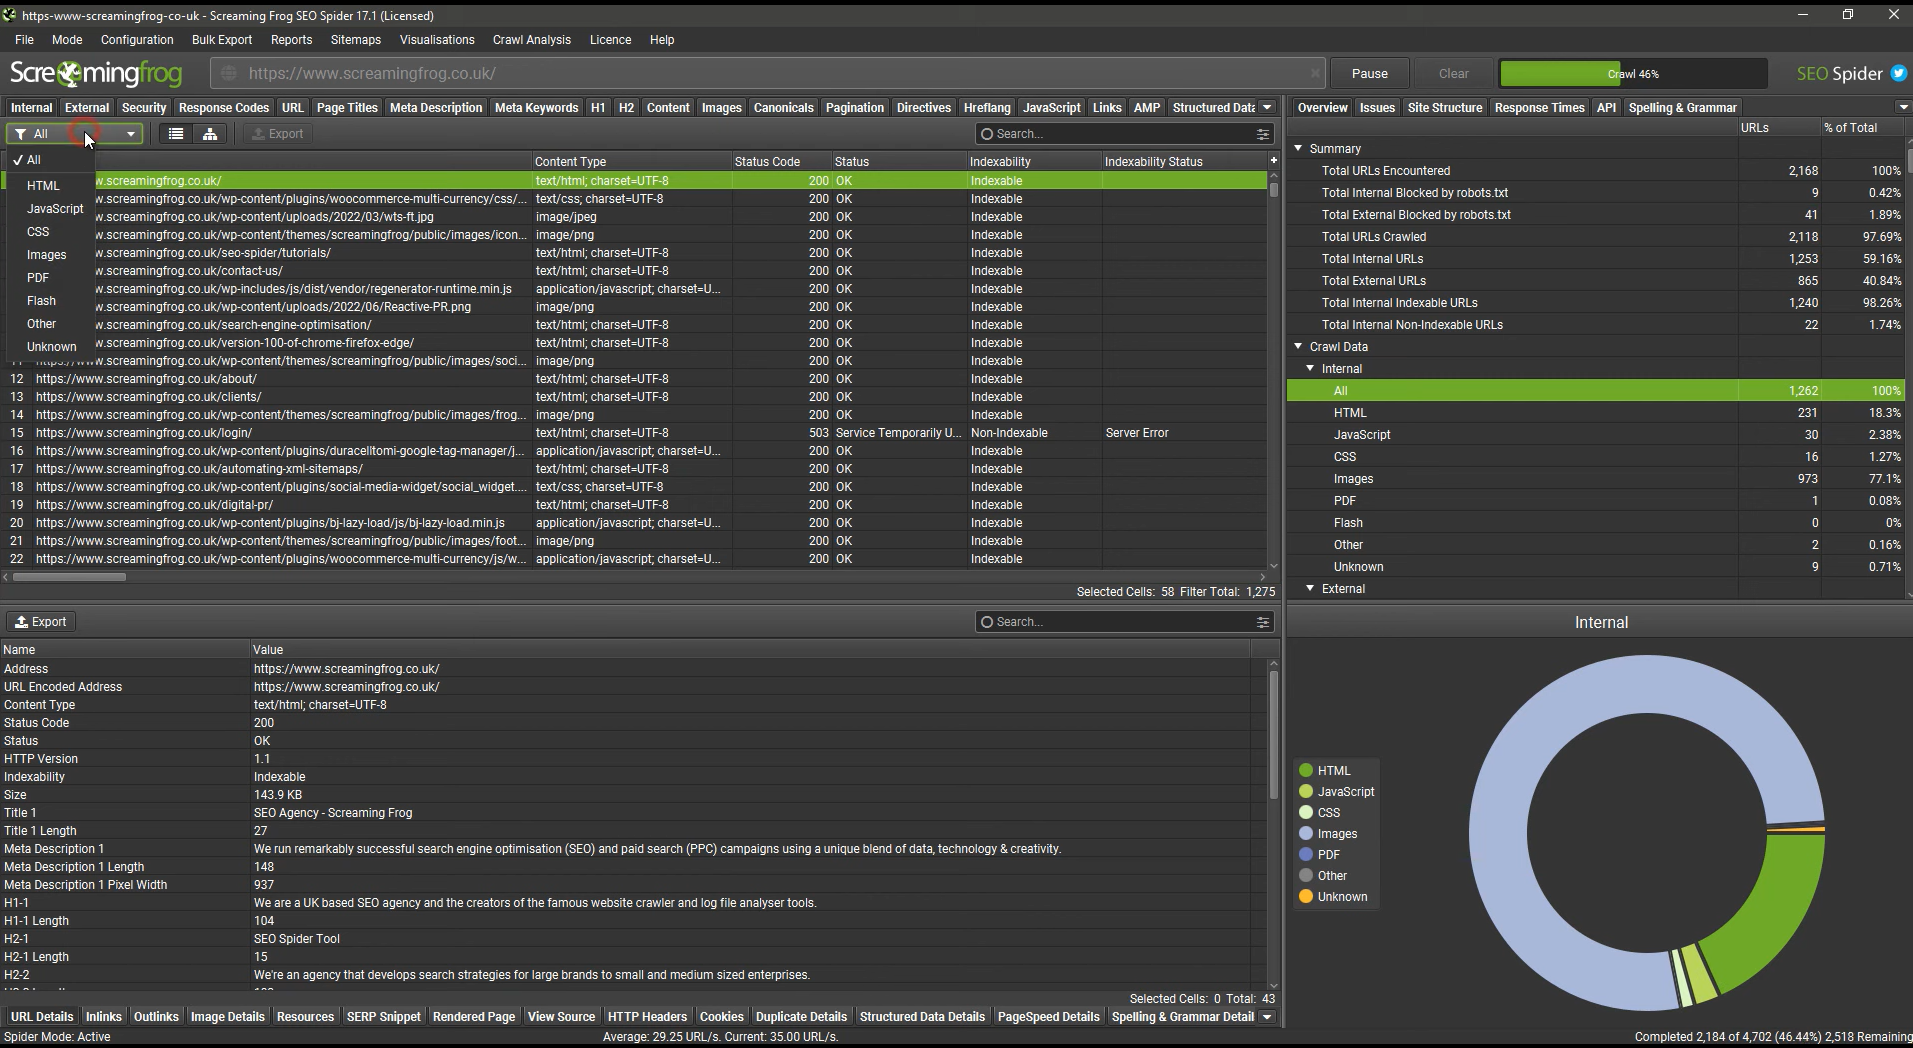Viewport: 1913px width, 1048px height.
Task: Click the Clear button
Action: (x=1453, y=73)
